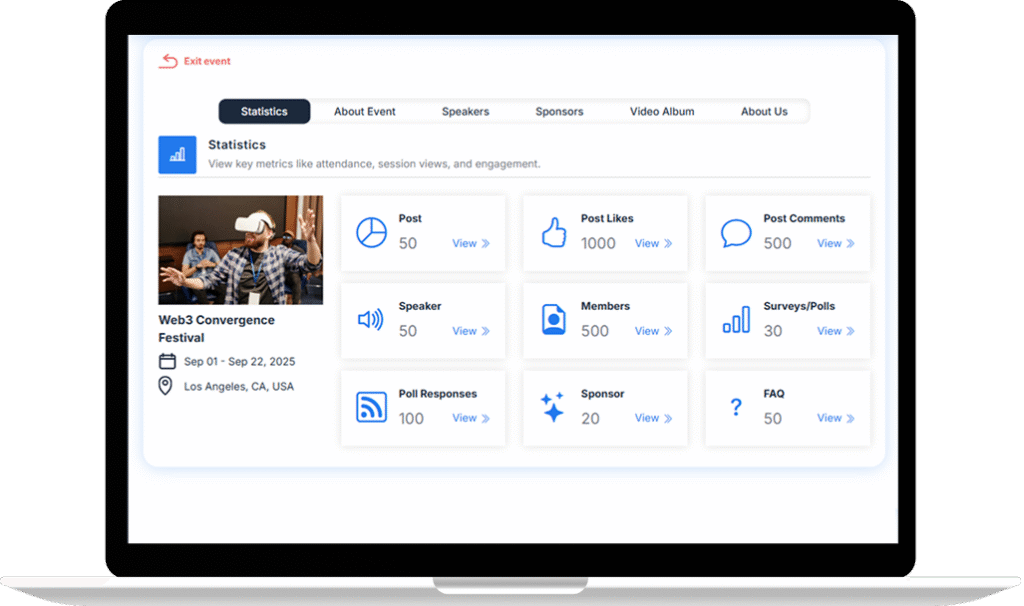The height and width of the screenshot is (606, 1024).
Task: Click the FAQ card label
Action: 774,394
